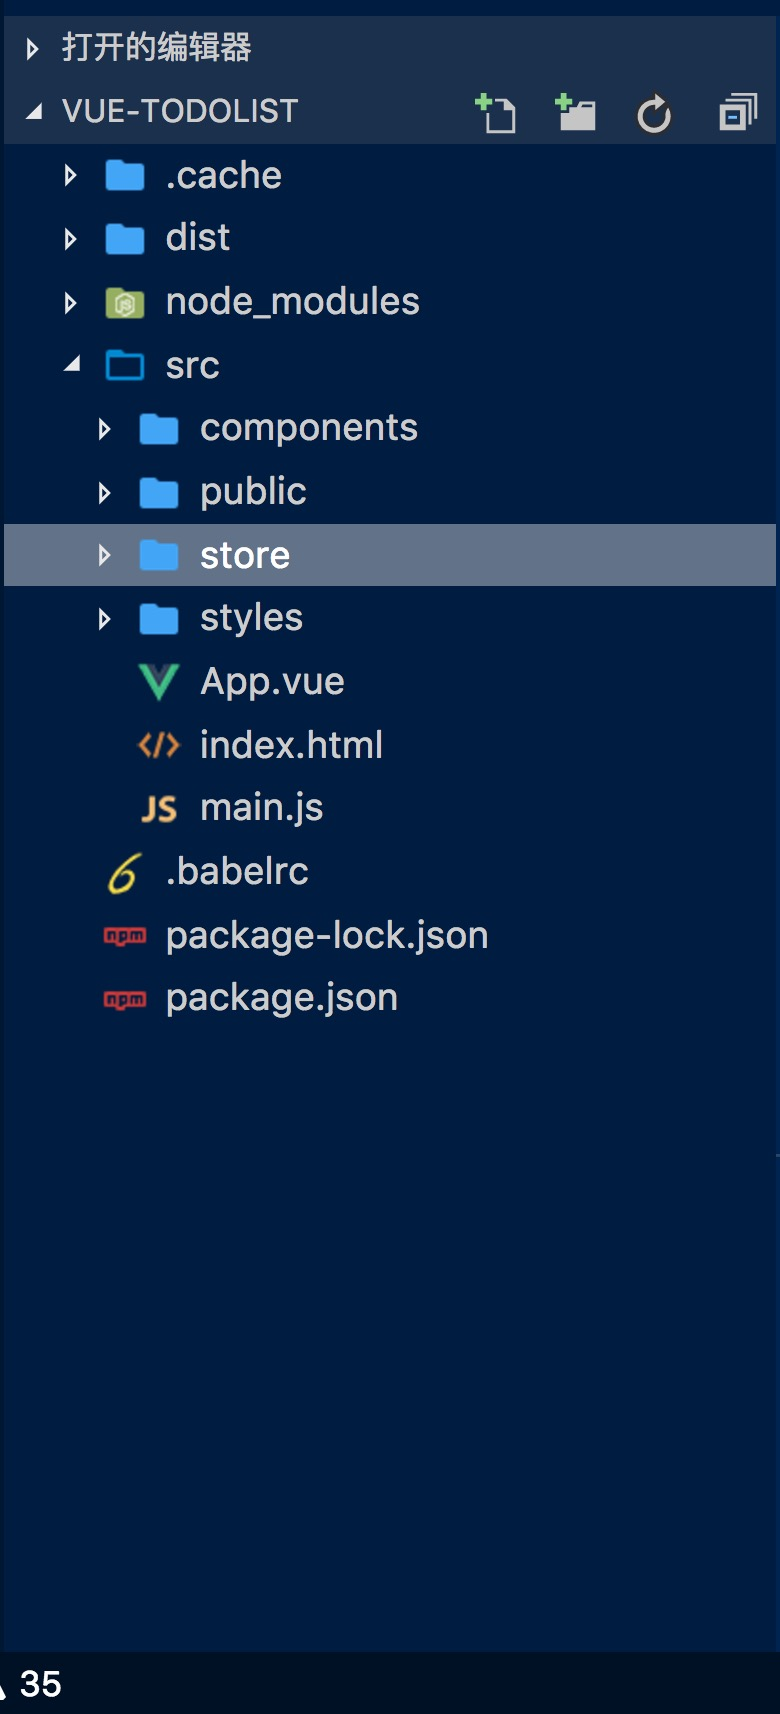Screen dimensions: 780x1714
Task: Click the Babel icon beside .babelrc
Action: (125, 873)
